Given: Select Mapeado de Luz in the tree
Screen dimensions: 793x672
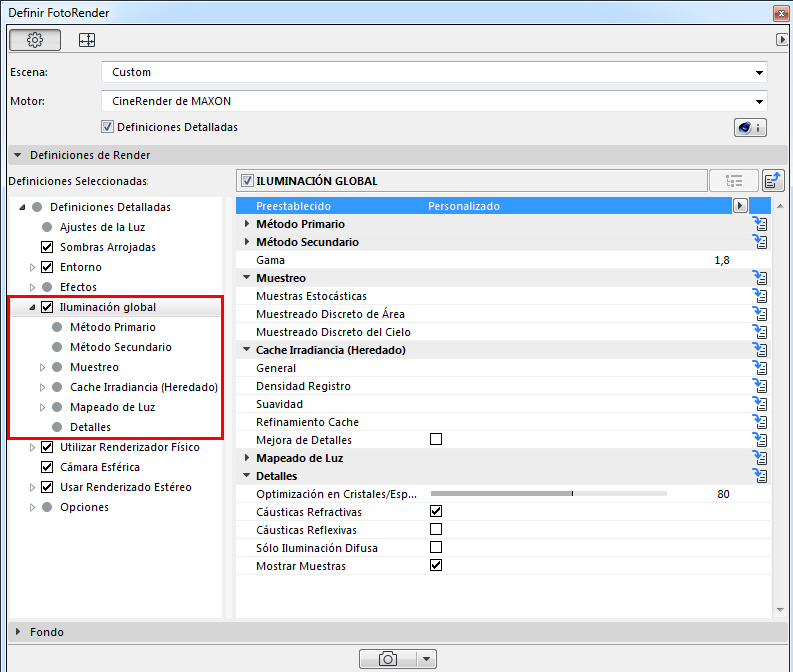Looking at the screenshot, I should (x=112, y=407).
